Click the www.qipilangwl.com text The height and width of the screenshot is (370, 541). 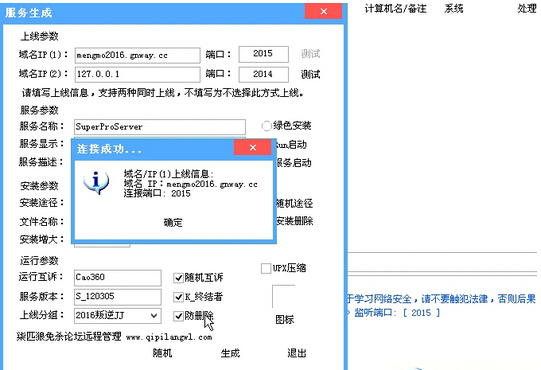click(x=169, y=337)
